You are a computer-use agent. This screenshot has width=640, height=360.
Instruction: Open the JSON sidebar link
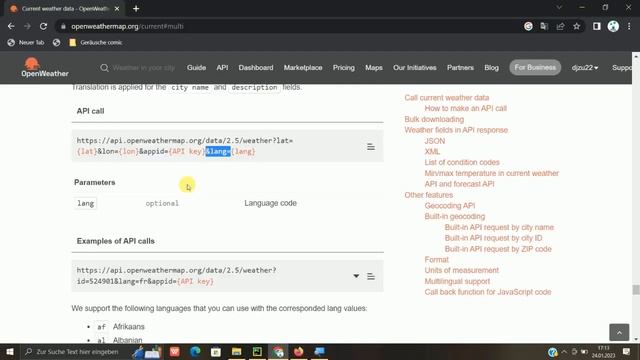point(435,141)
